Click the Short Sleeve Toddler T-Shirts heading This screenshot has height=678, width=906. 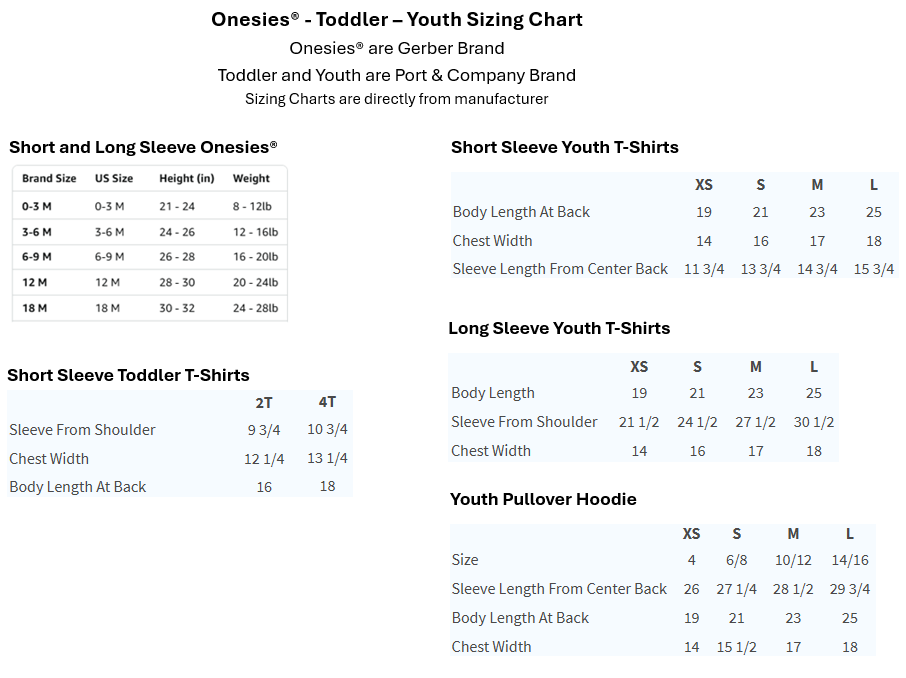(128, 376)
